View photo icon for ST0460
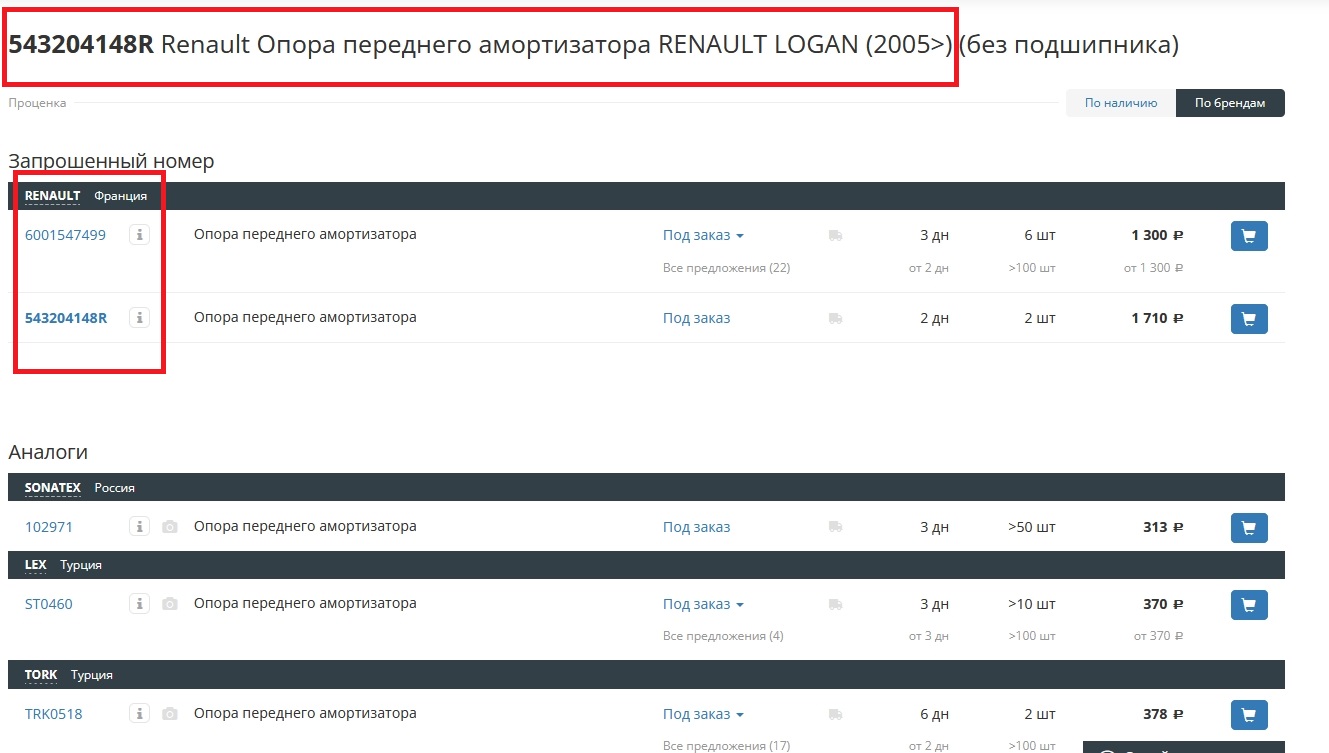This screenshot has height=753, width=1329. click(x=170, y=604)
